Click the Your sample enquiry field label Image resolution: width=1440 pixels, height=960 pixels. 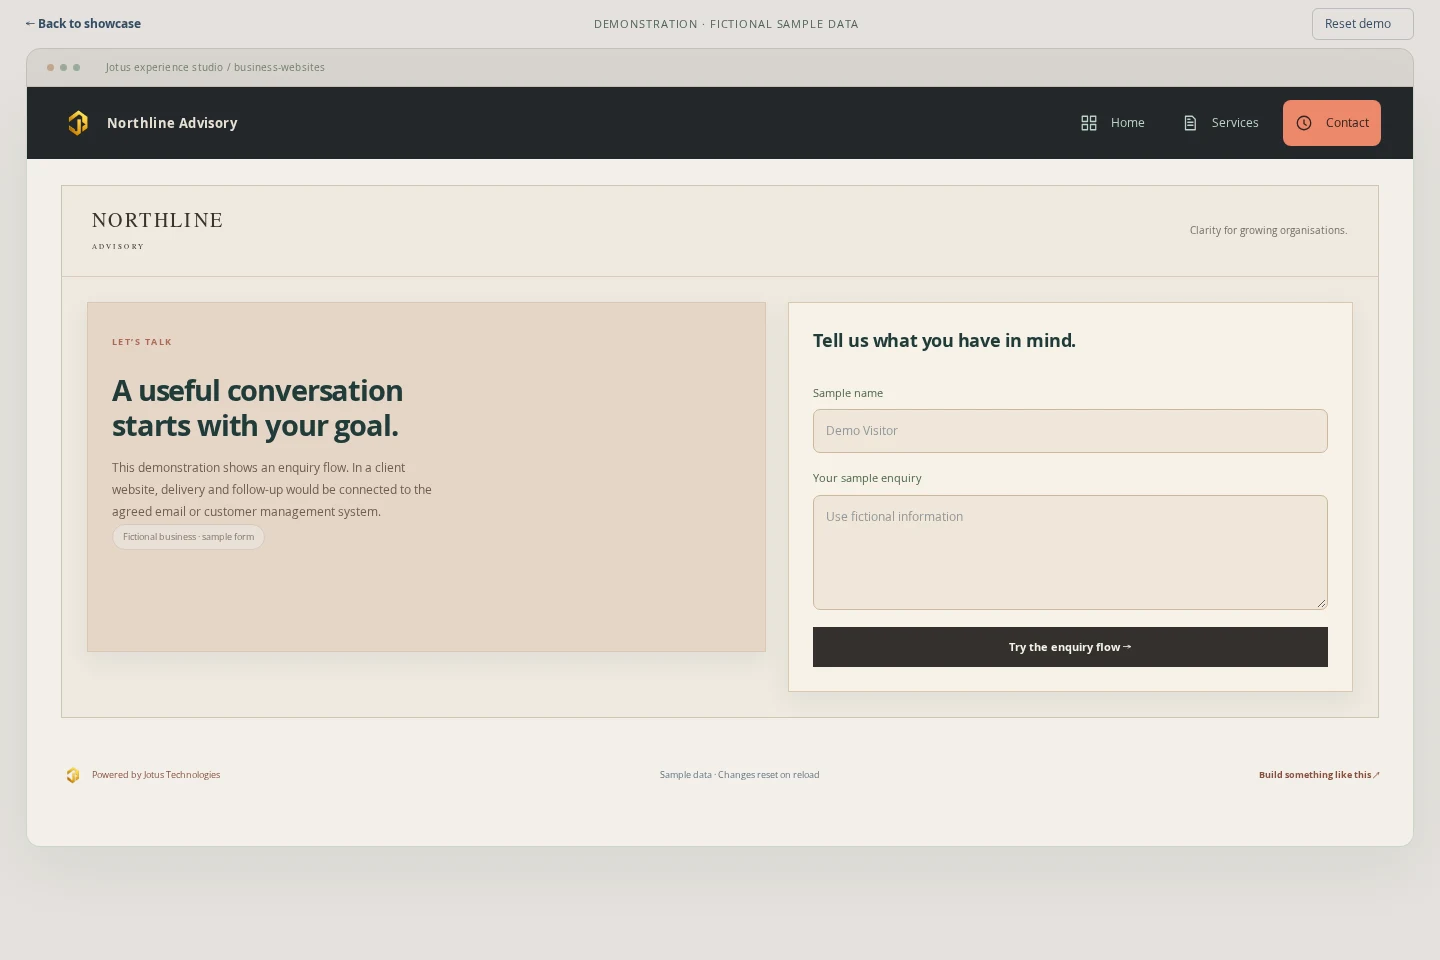point(867,478)
